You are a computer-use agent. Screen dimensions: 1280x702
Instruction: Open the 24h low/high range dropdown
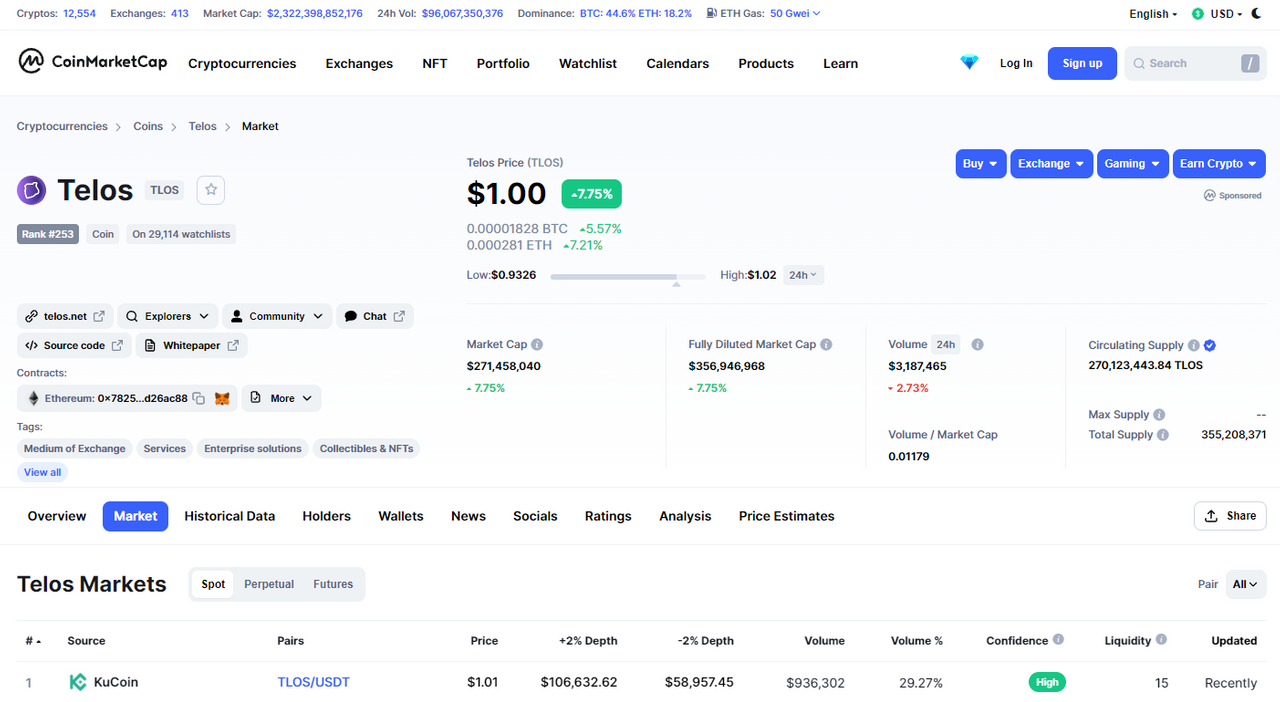[803, 275]
